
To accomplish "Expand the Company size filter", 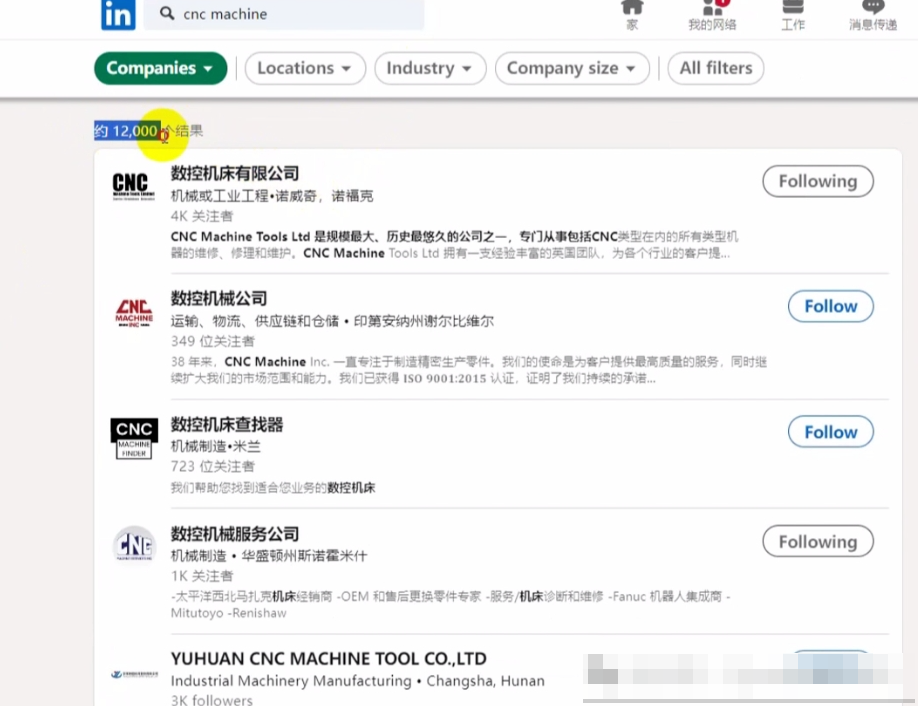I will (572, 68).
